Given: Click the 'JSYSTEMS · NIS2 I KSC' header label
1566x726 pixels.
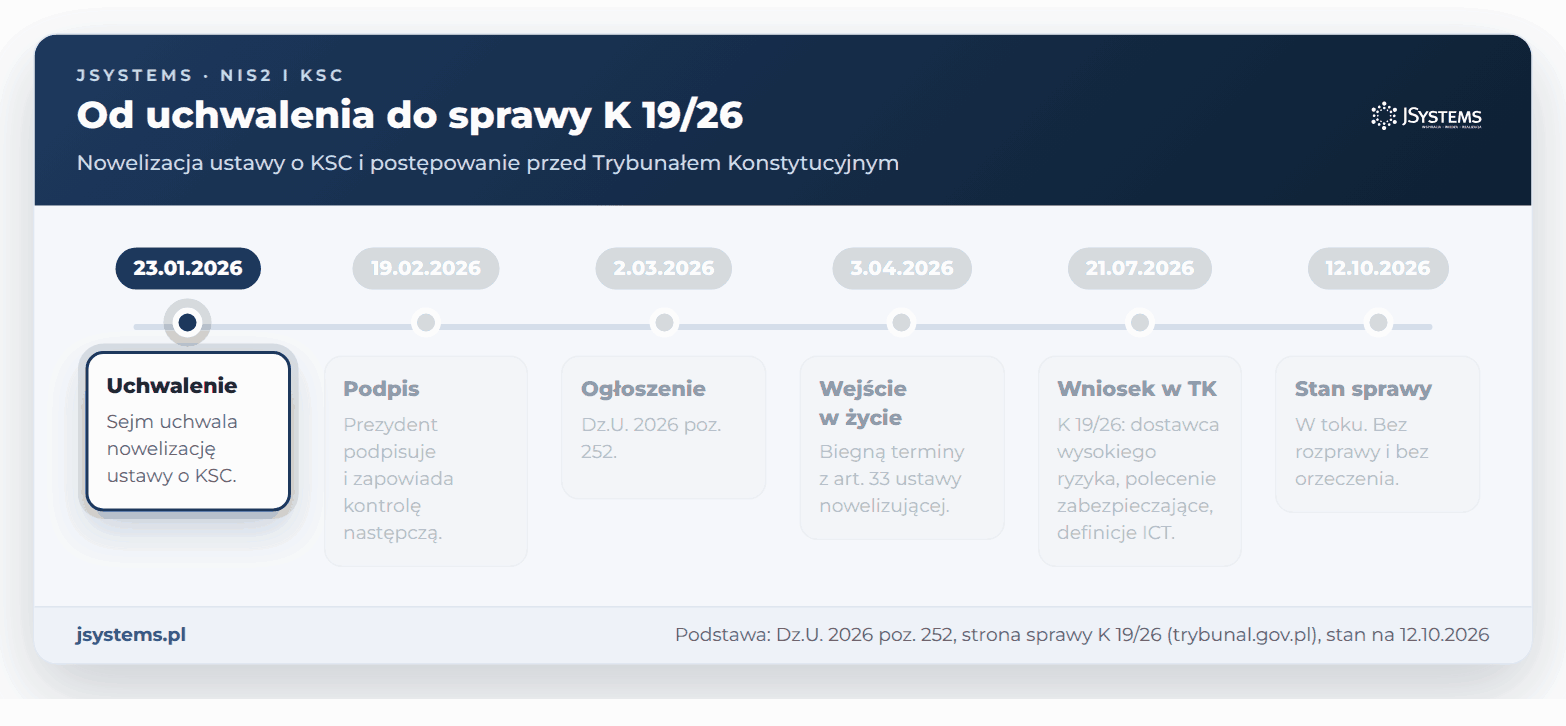Looking at the screenshot, I should (x=210, y=75).
